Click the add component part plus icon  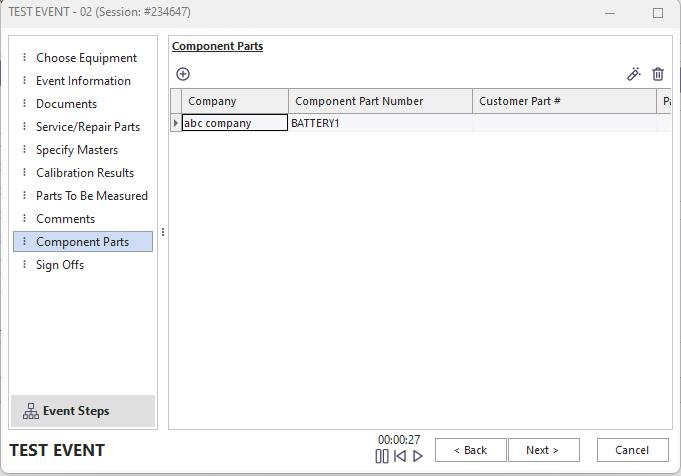183,74
